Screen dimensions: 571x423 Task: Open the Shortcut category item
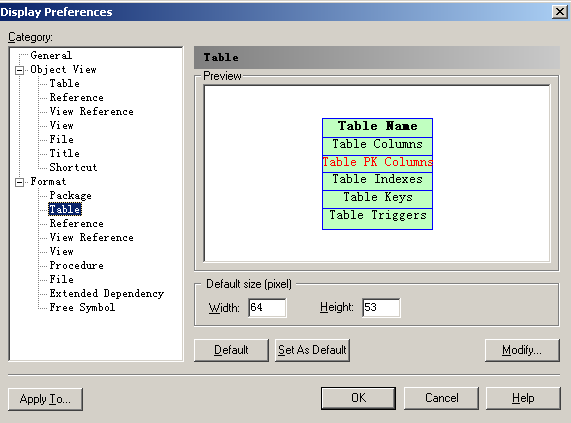pos(74,167)
